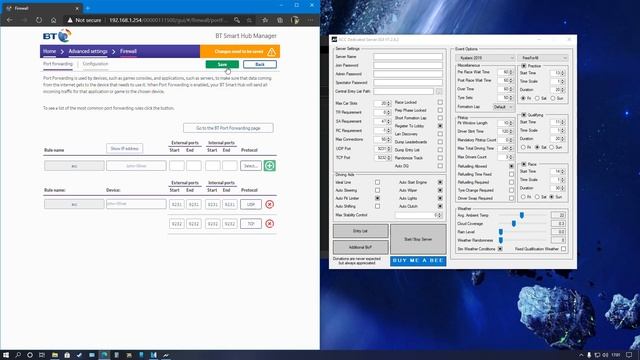Toggle the Auto Start Engine checkbox

tap(440, 182)
